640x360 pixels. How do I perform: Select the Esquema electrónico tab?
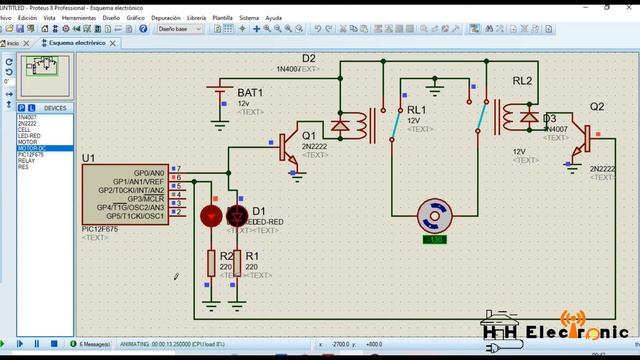77,43
